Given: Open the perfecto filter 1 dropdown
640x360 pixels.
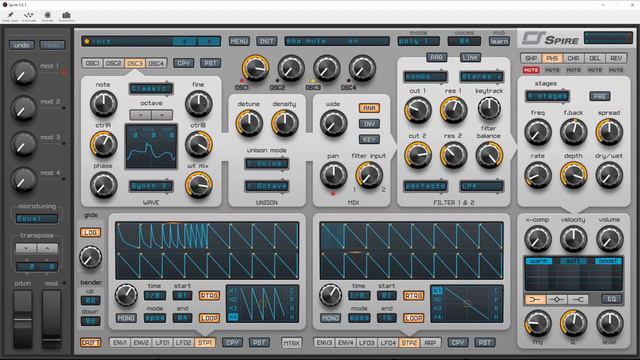Looking at the screenshot, I should click(425, 186).
